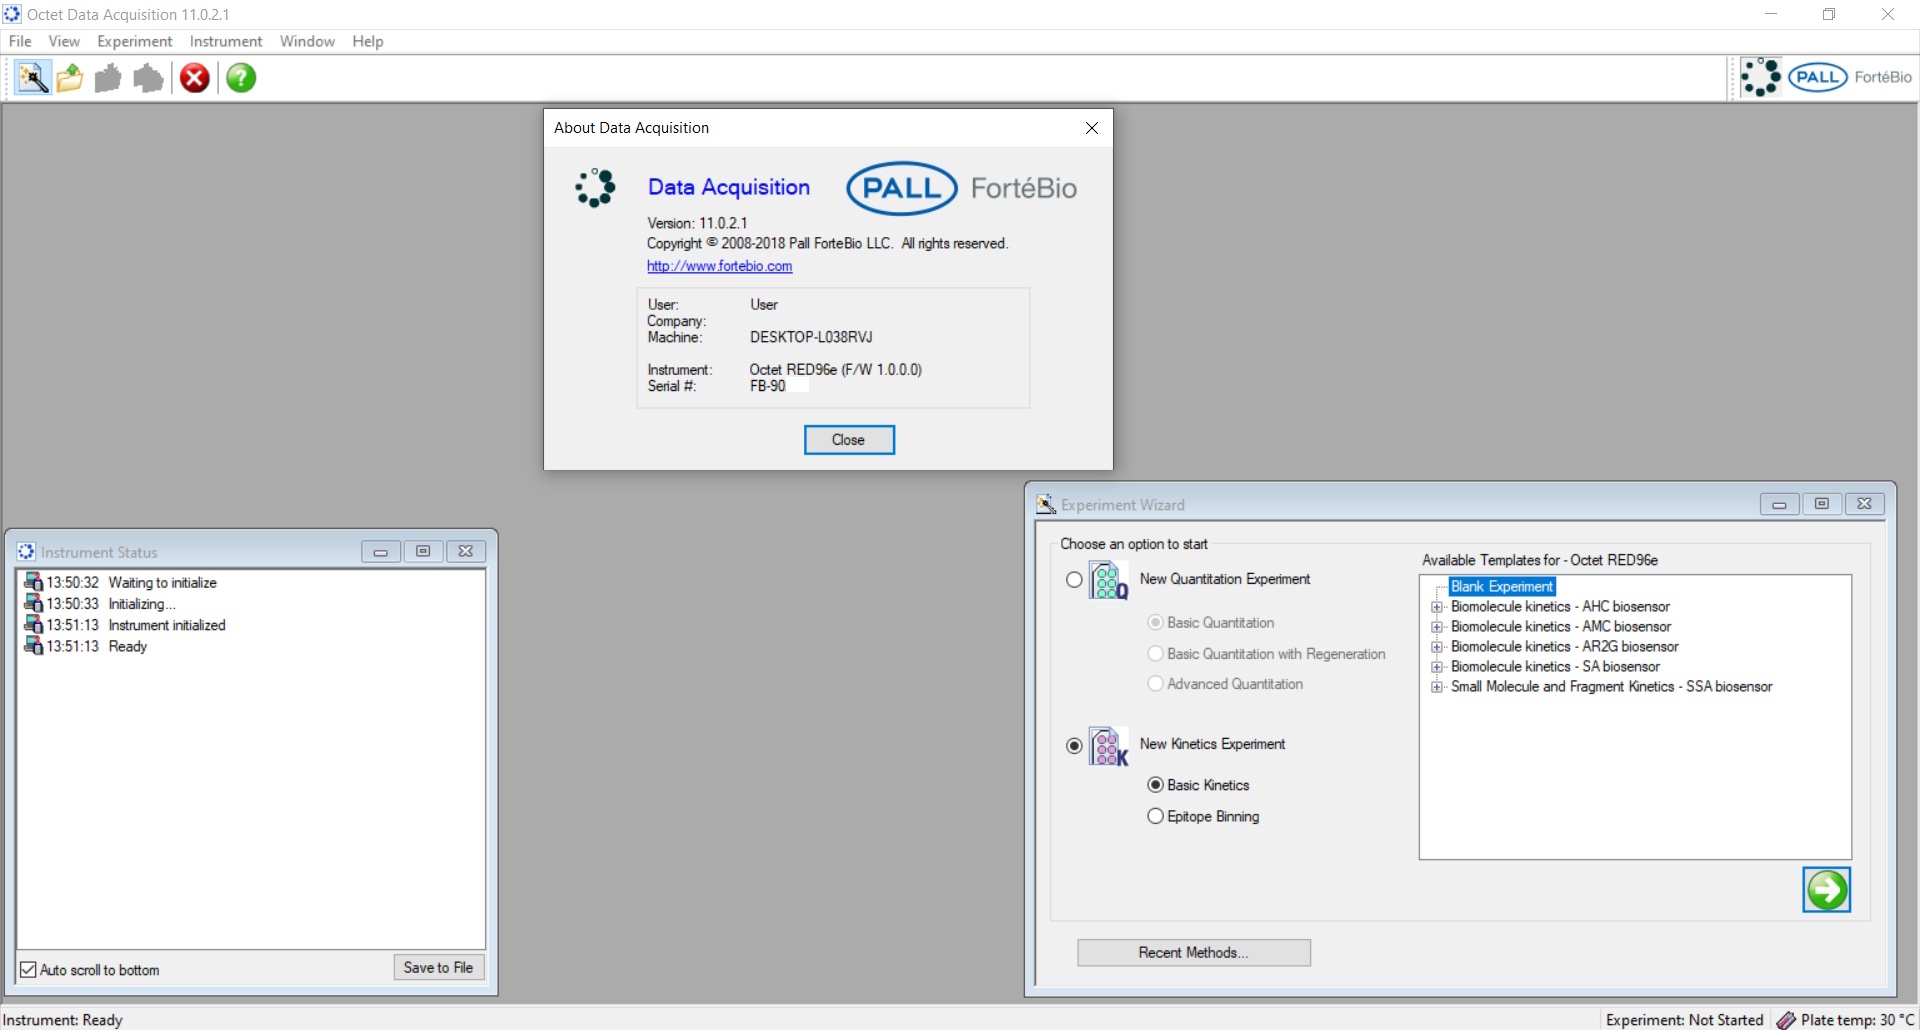Viewport: 1920px width, 1030px height.
Task: Minimize the Experiment Wizard window
Action: pyautogui.click(x=1779, y=504)
